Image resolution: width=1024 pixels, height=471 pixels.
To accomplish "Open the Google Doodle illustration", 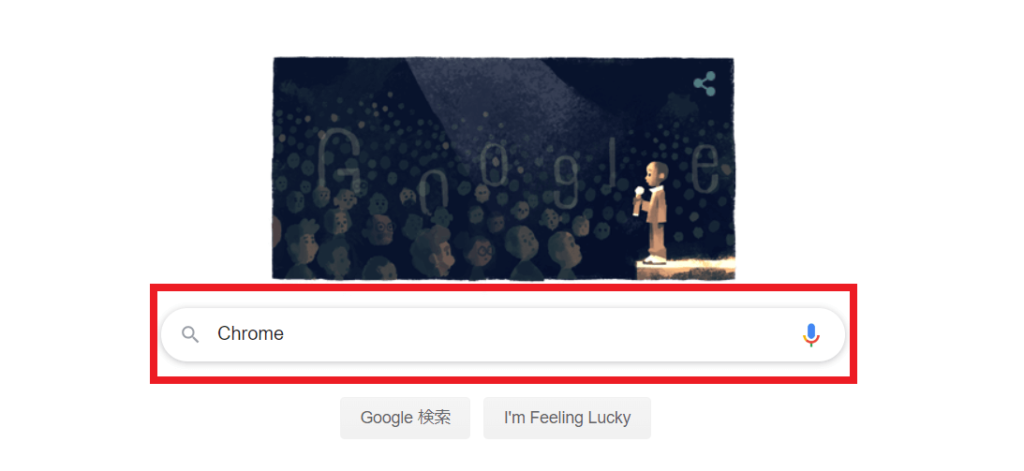I will 504,169.
